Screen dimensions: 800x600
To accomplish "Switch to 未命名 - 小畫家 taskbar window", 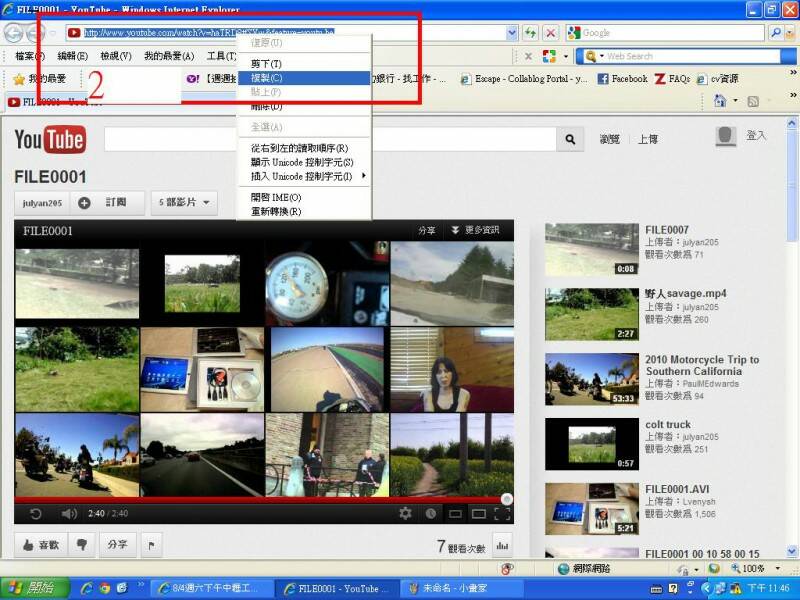I will pyautogui.click(x=461, y=589).
